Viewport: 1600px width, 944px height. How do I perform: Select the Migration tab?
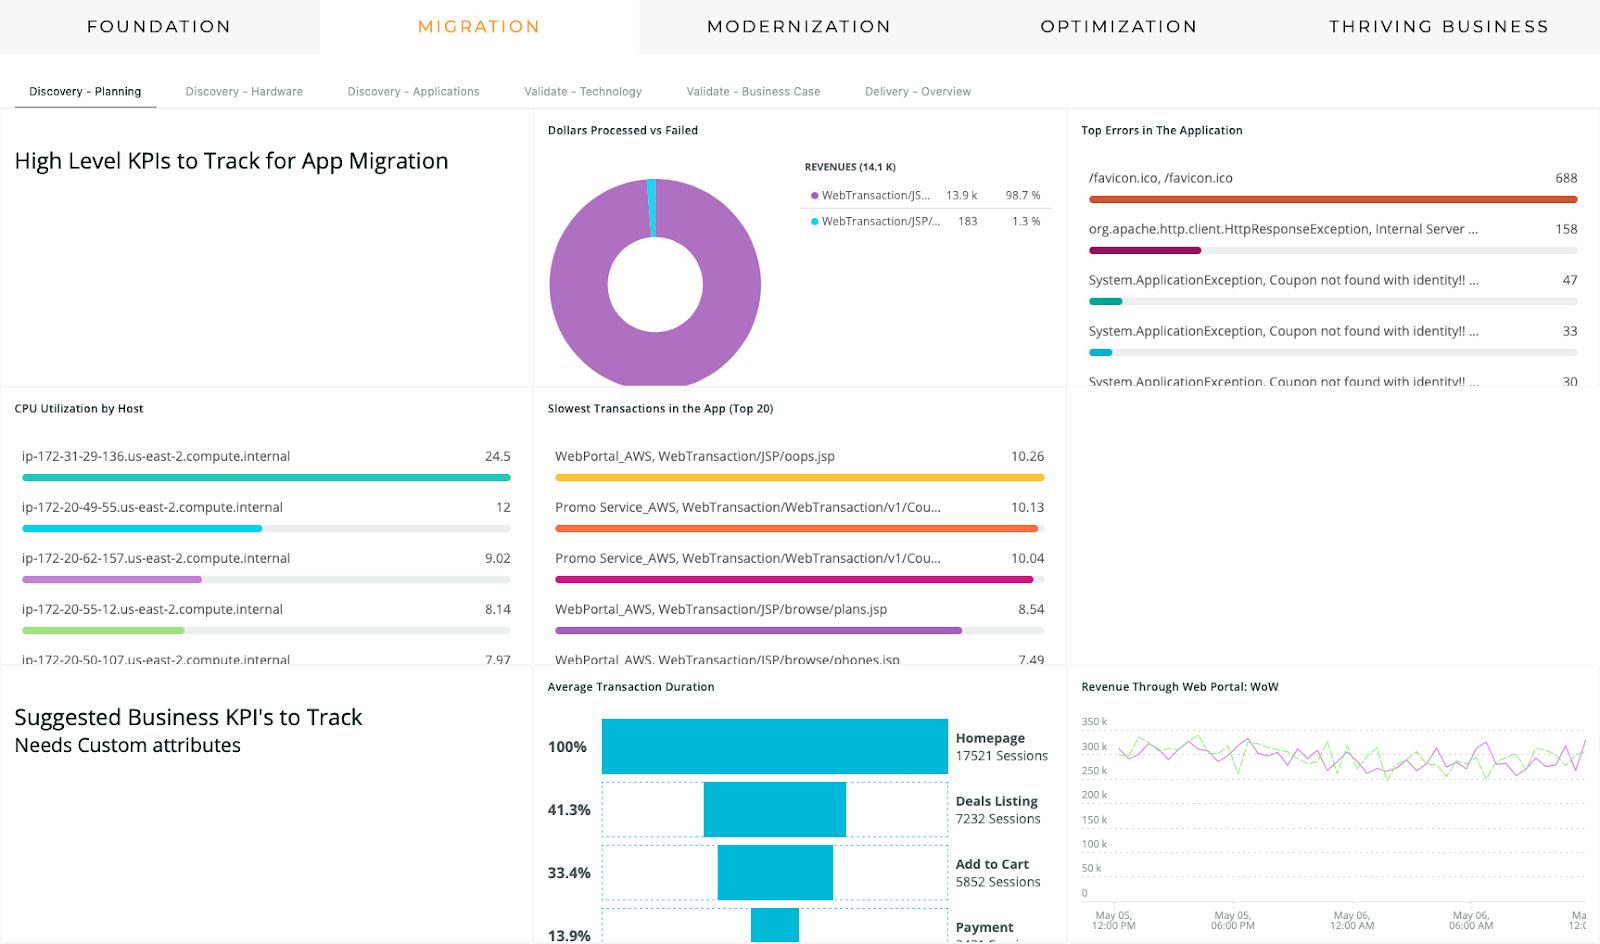[479, 27]
